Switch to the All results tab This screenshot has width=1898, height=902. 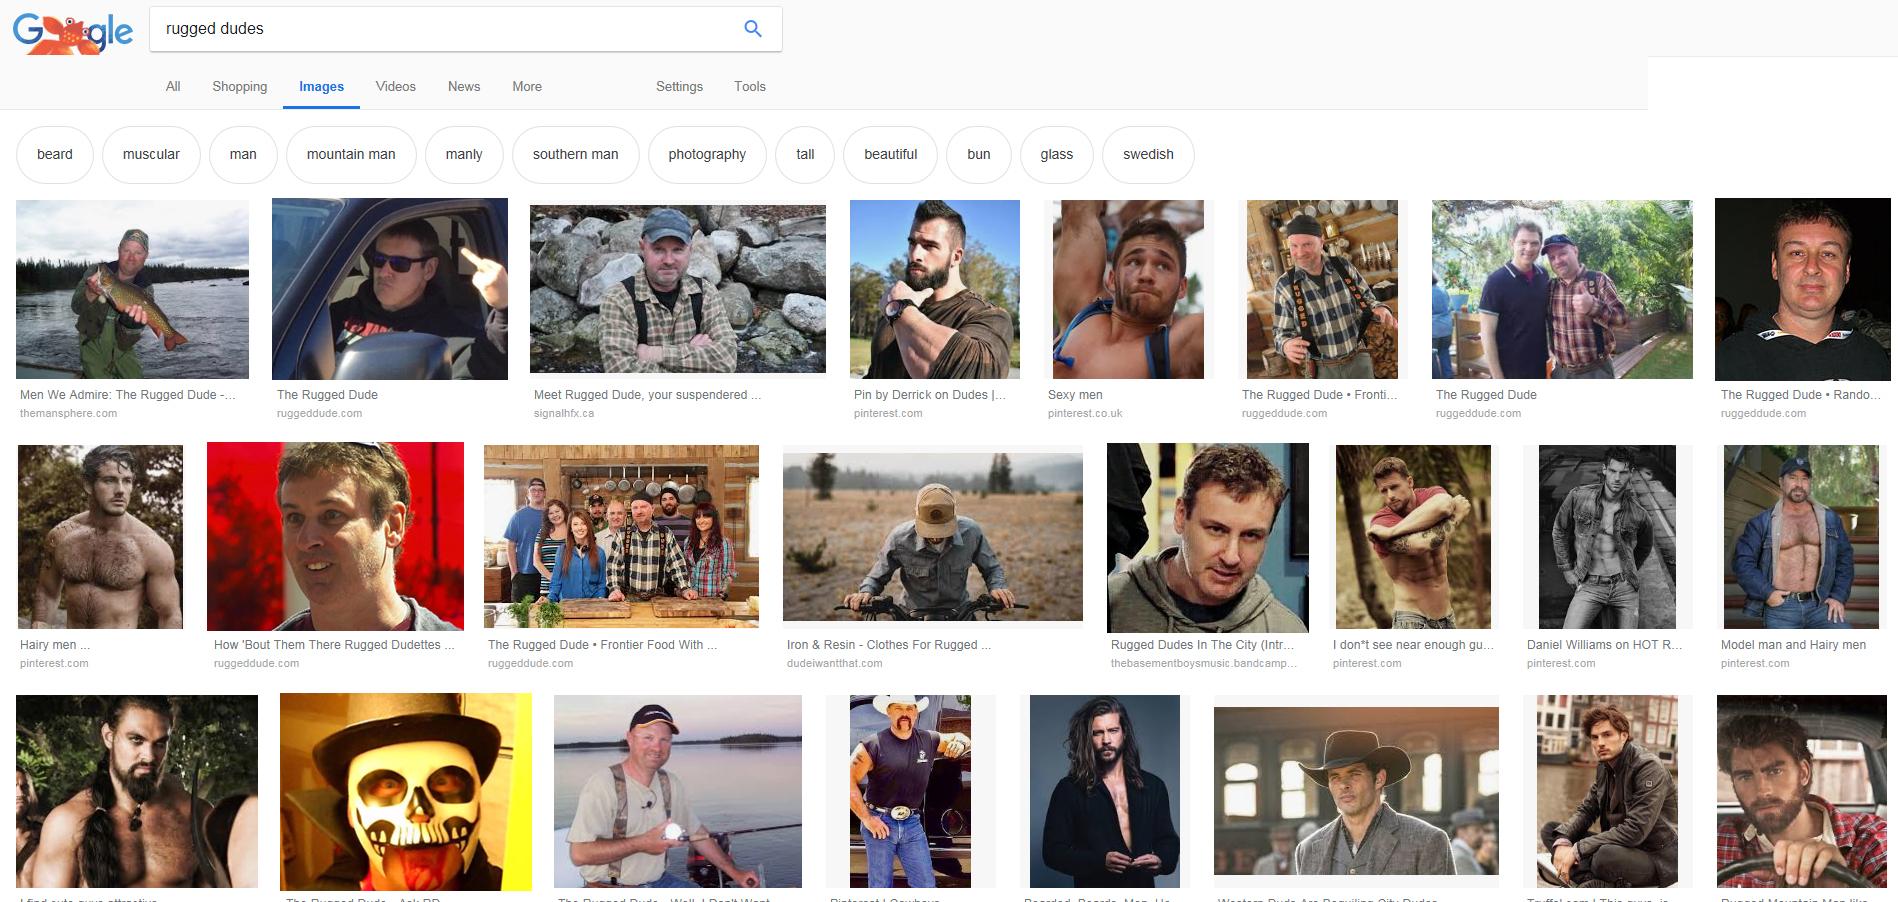[173, 86]
